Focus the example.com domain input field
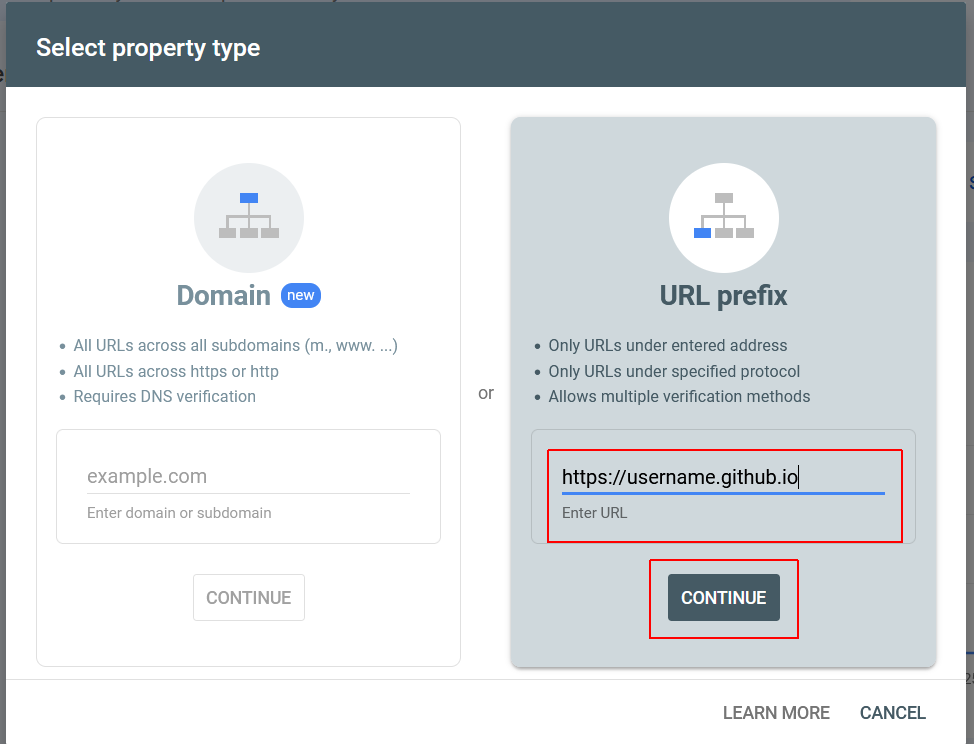This screenshot has height=744, width=974. [248, 476]
